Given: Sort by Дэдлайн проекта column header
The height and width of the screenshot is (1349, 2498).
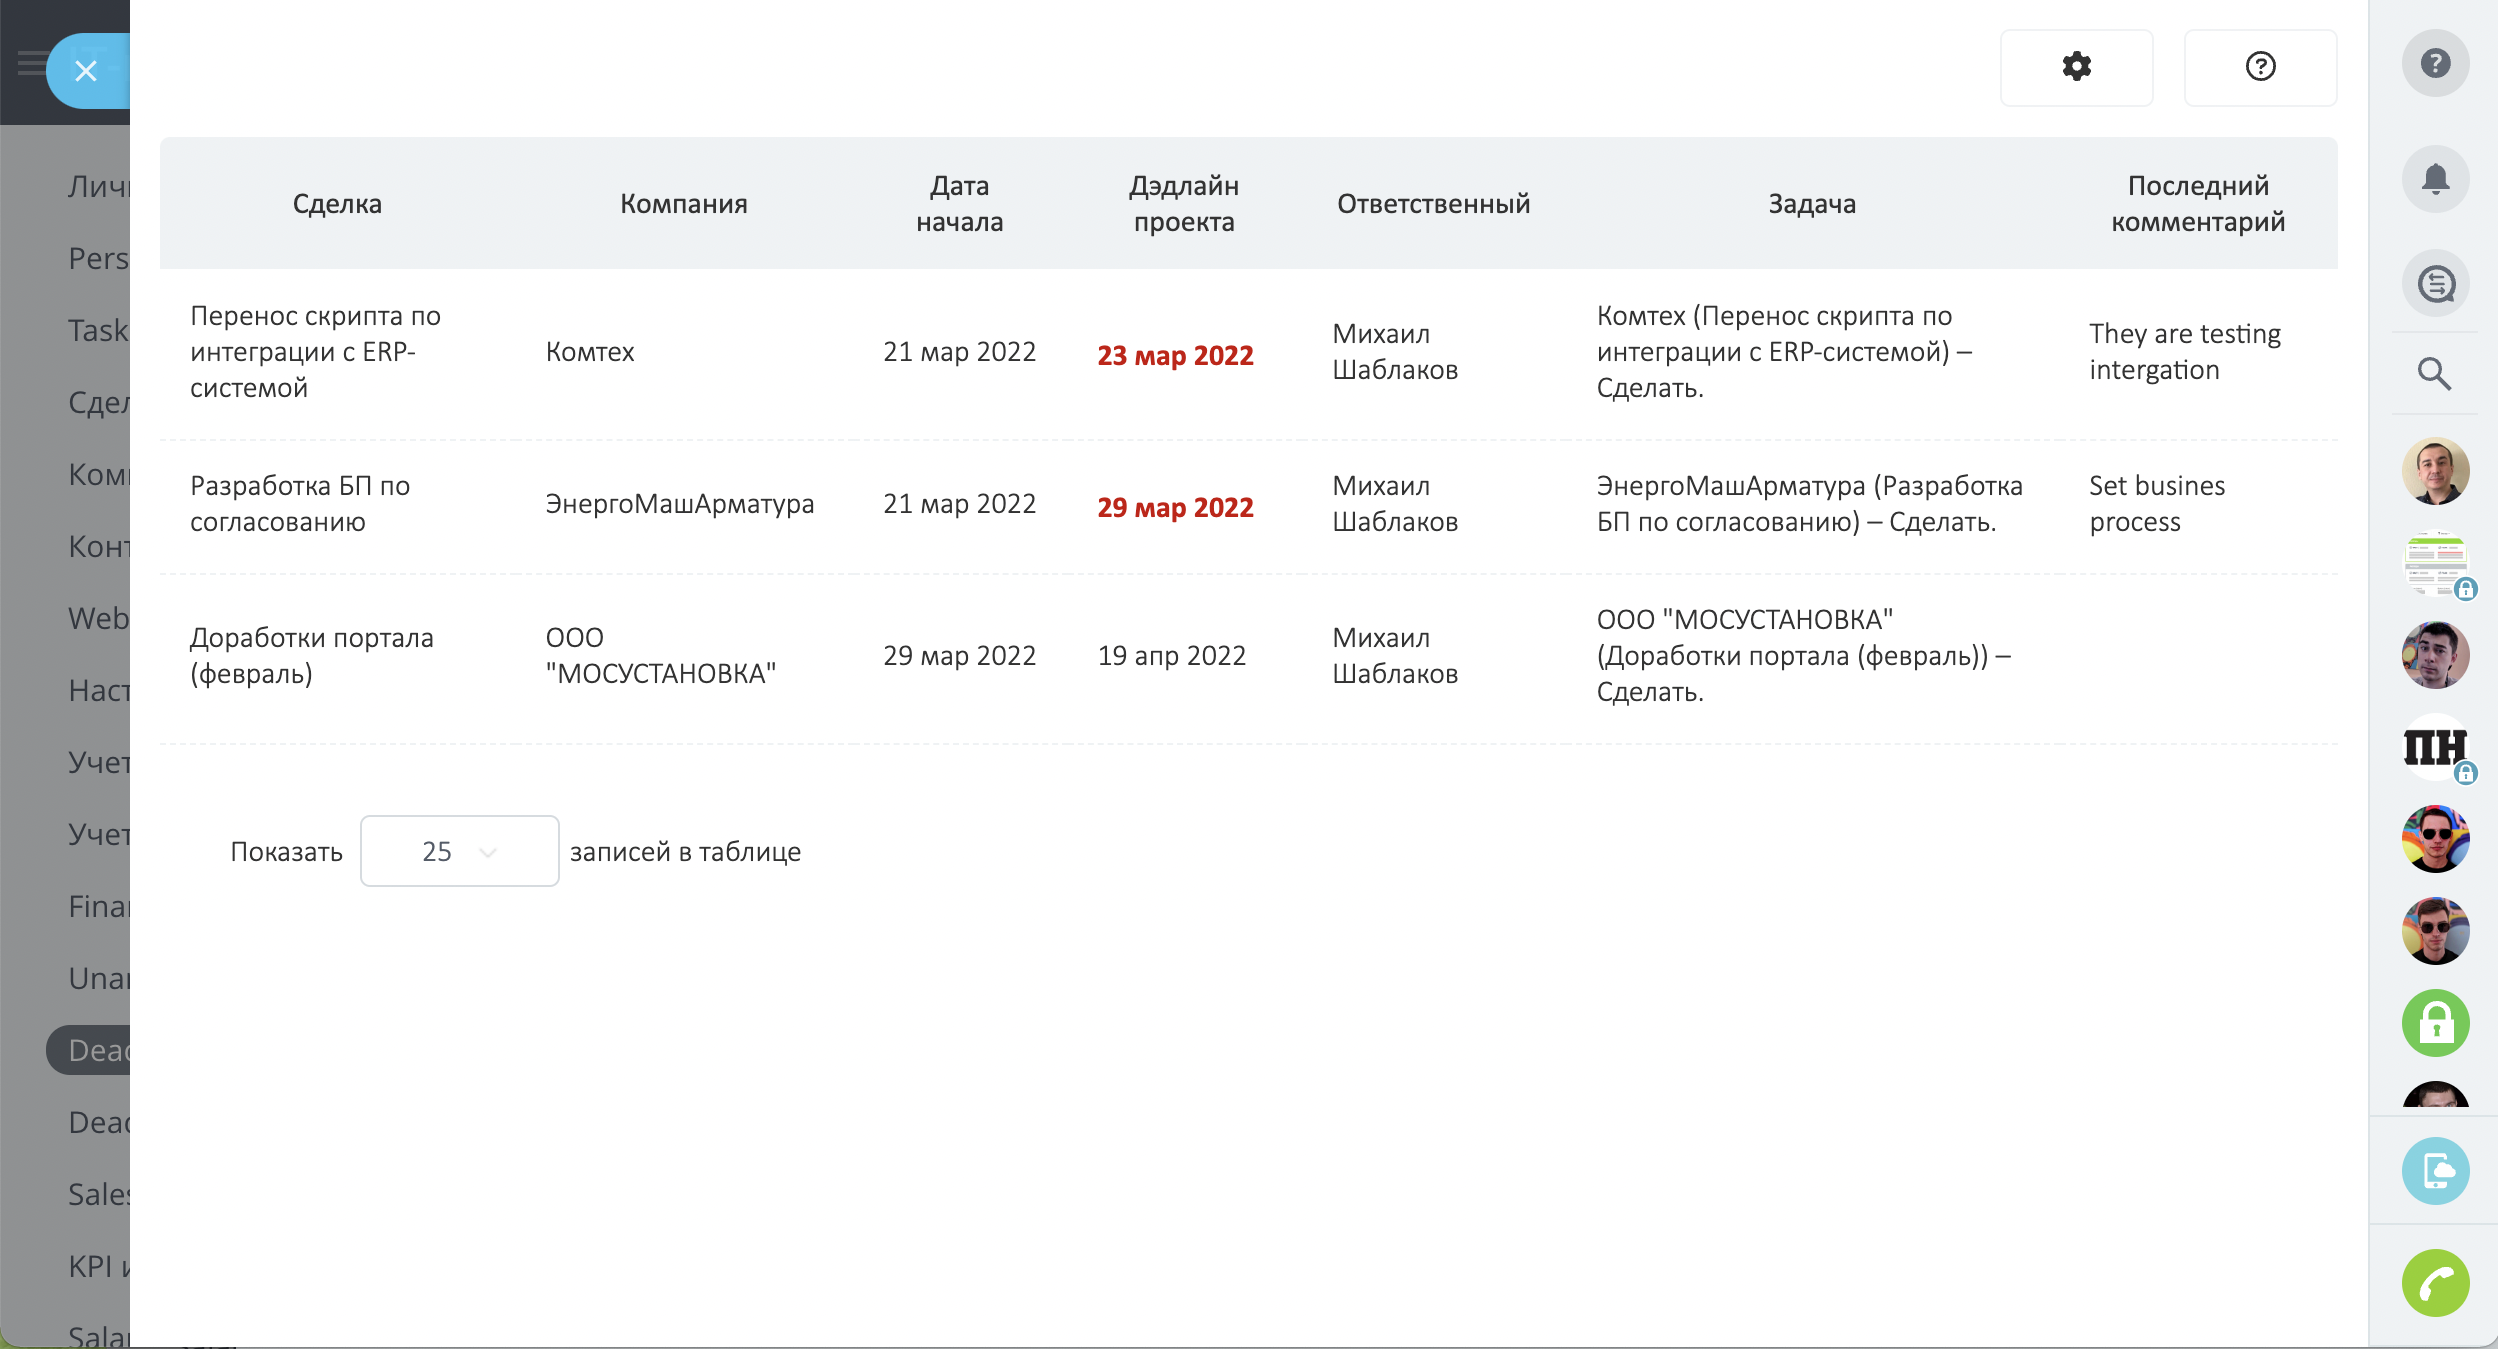Looking at the screenshot, I should click(x=1183, y=203).
